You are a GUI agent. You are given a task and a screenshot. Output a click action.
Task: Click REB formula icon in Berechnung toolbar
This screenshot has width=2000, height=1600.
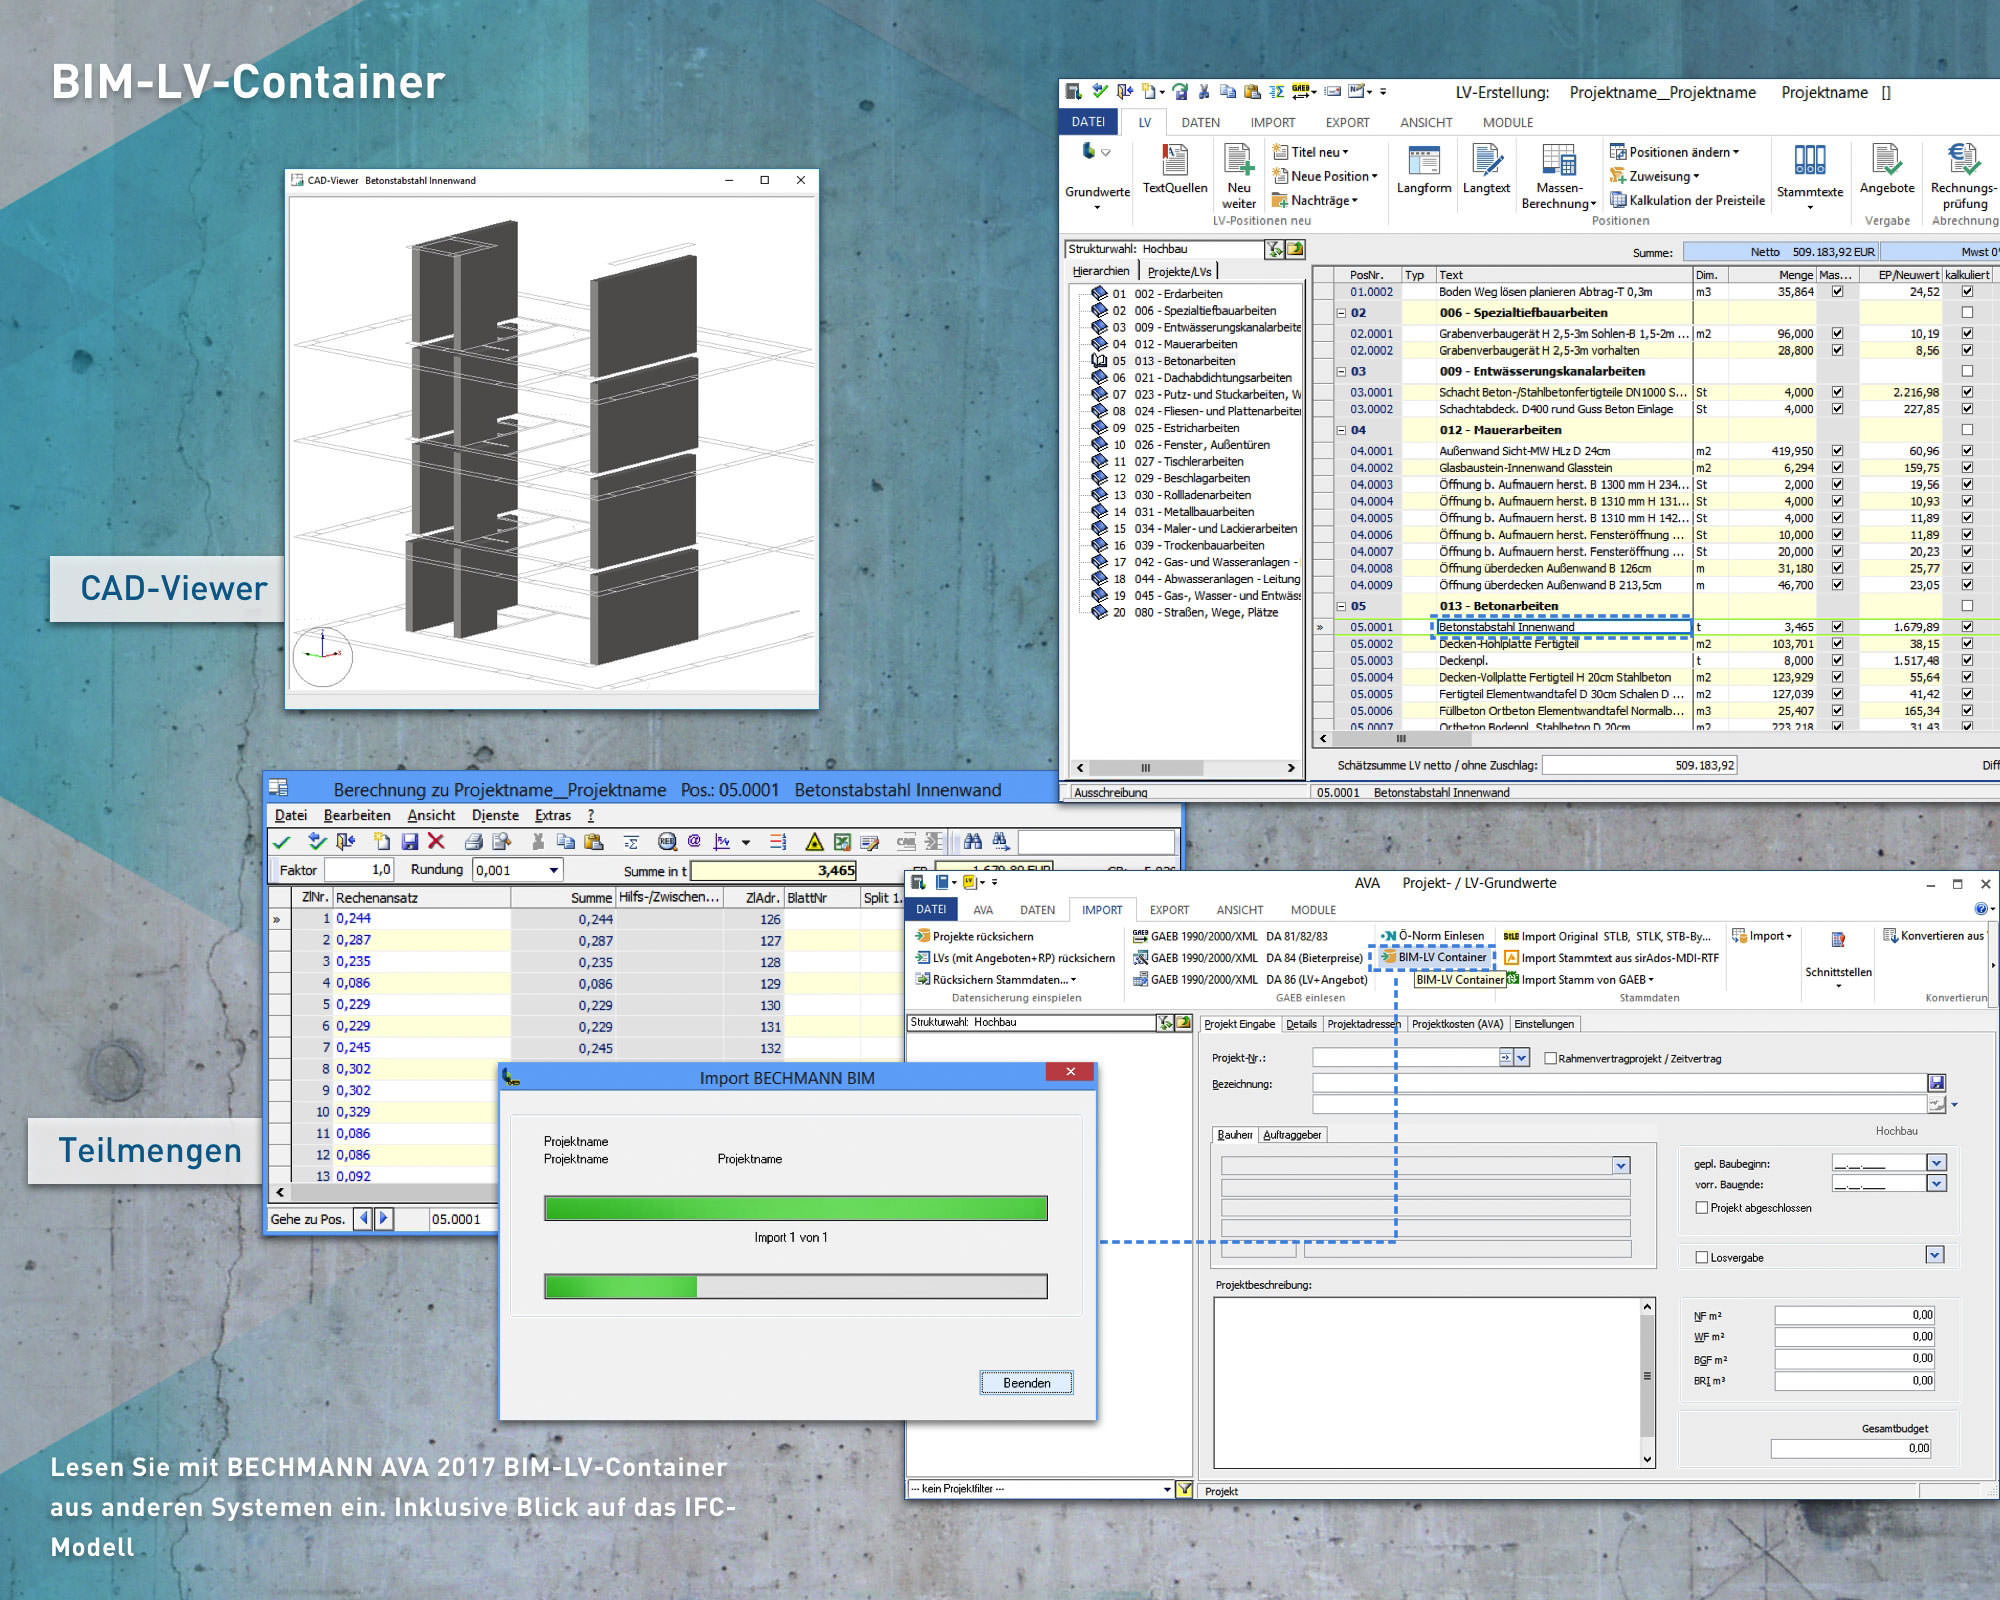point(667,842)
